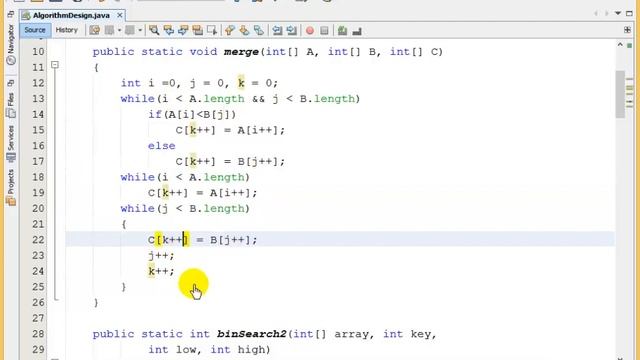Image resolution: width=640 pixels, height=360 pixels.
Task: Click the split editor icon
Action: (x=627, y=30)
